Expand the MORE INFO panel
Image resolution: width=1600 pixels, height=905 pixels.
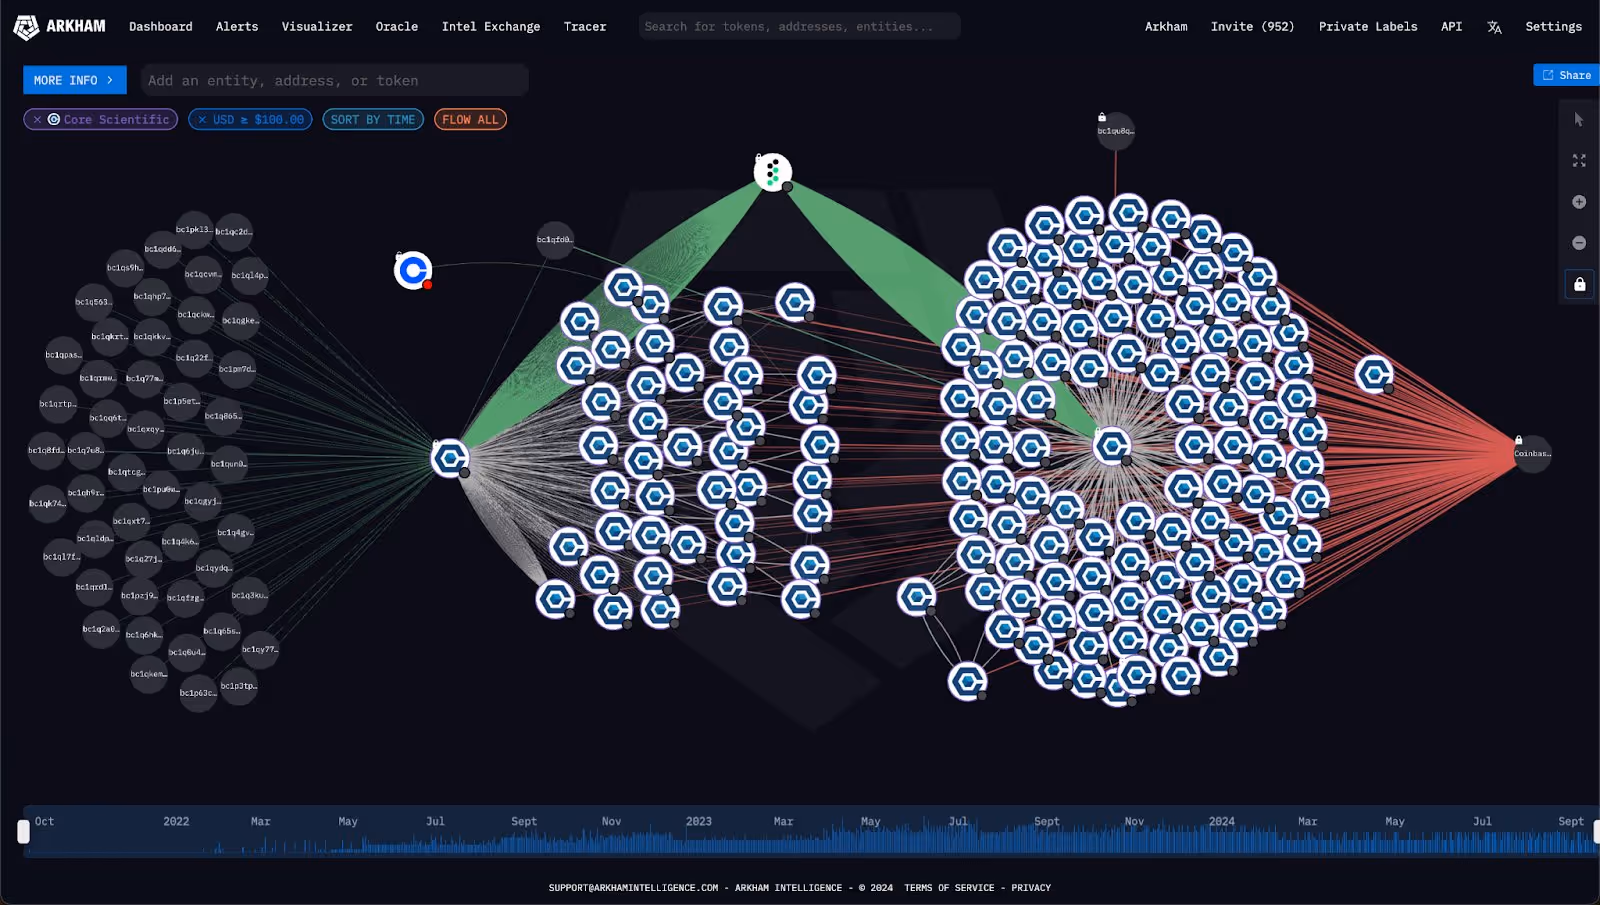[x=74, y=80]
